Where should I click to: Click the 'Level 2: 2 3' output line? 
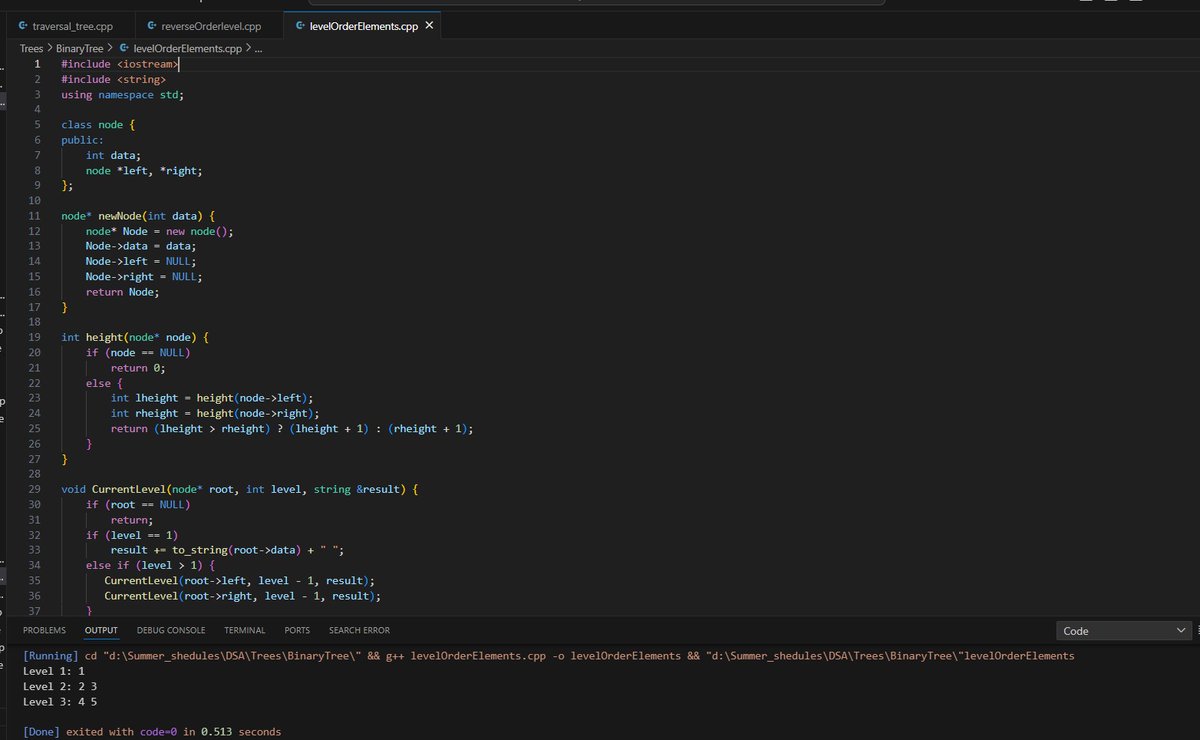[60, 686]
